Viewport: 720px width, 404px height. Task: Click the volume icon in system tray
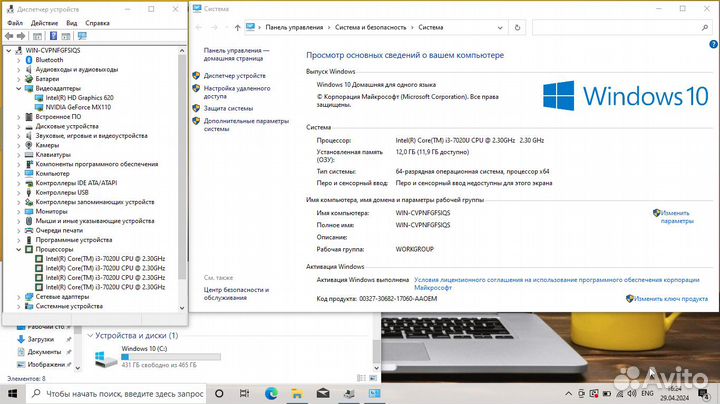point(632,393)
